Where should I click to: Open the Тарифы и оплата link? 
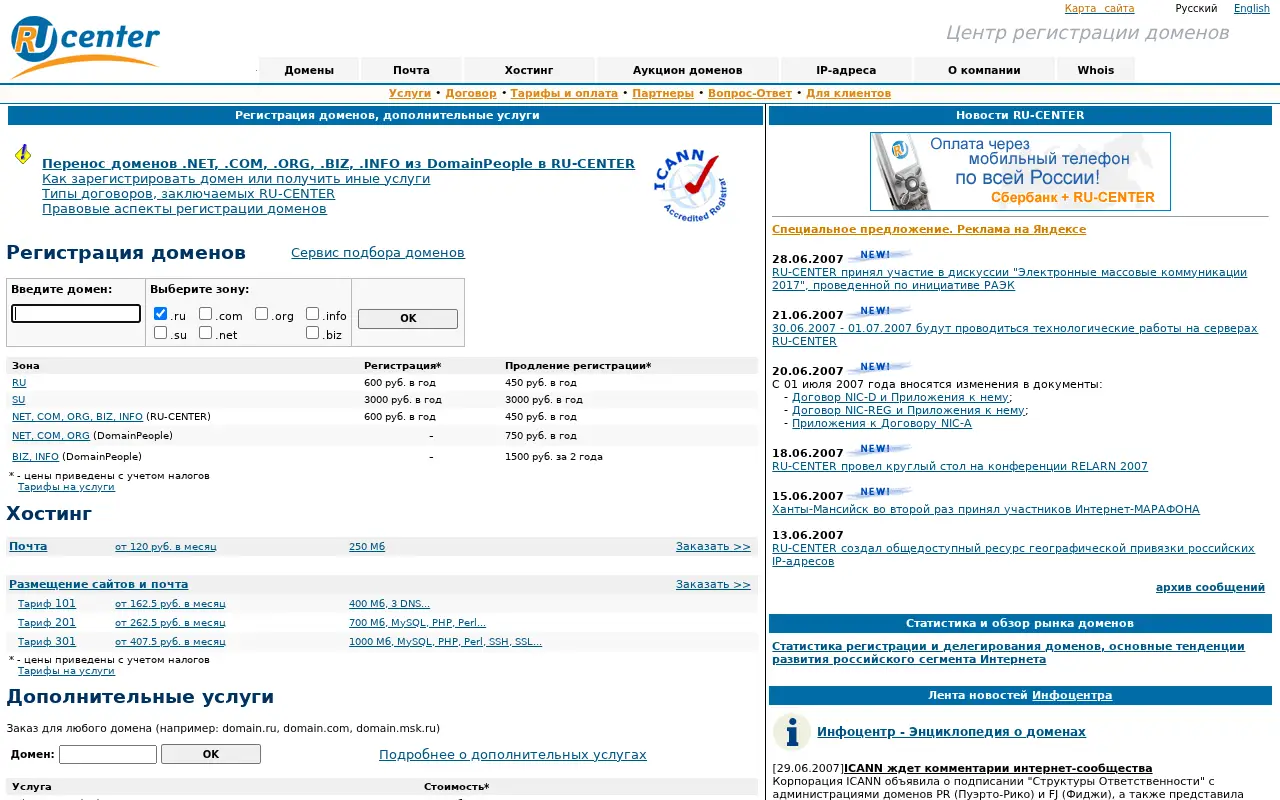pos(564,93)
